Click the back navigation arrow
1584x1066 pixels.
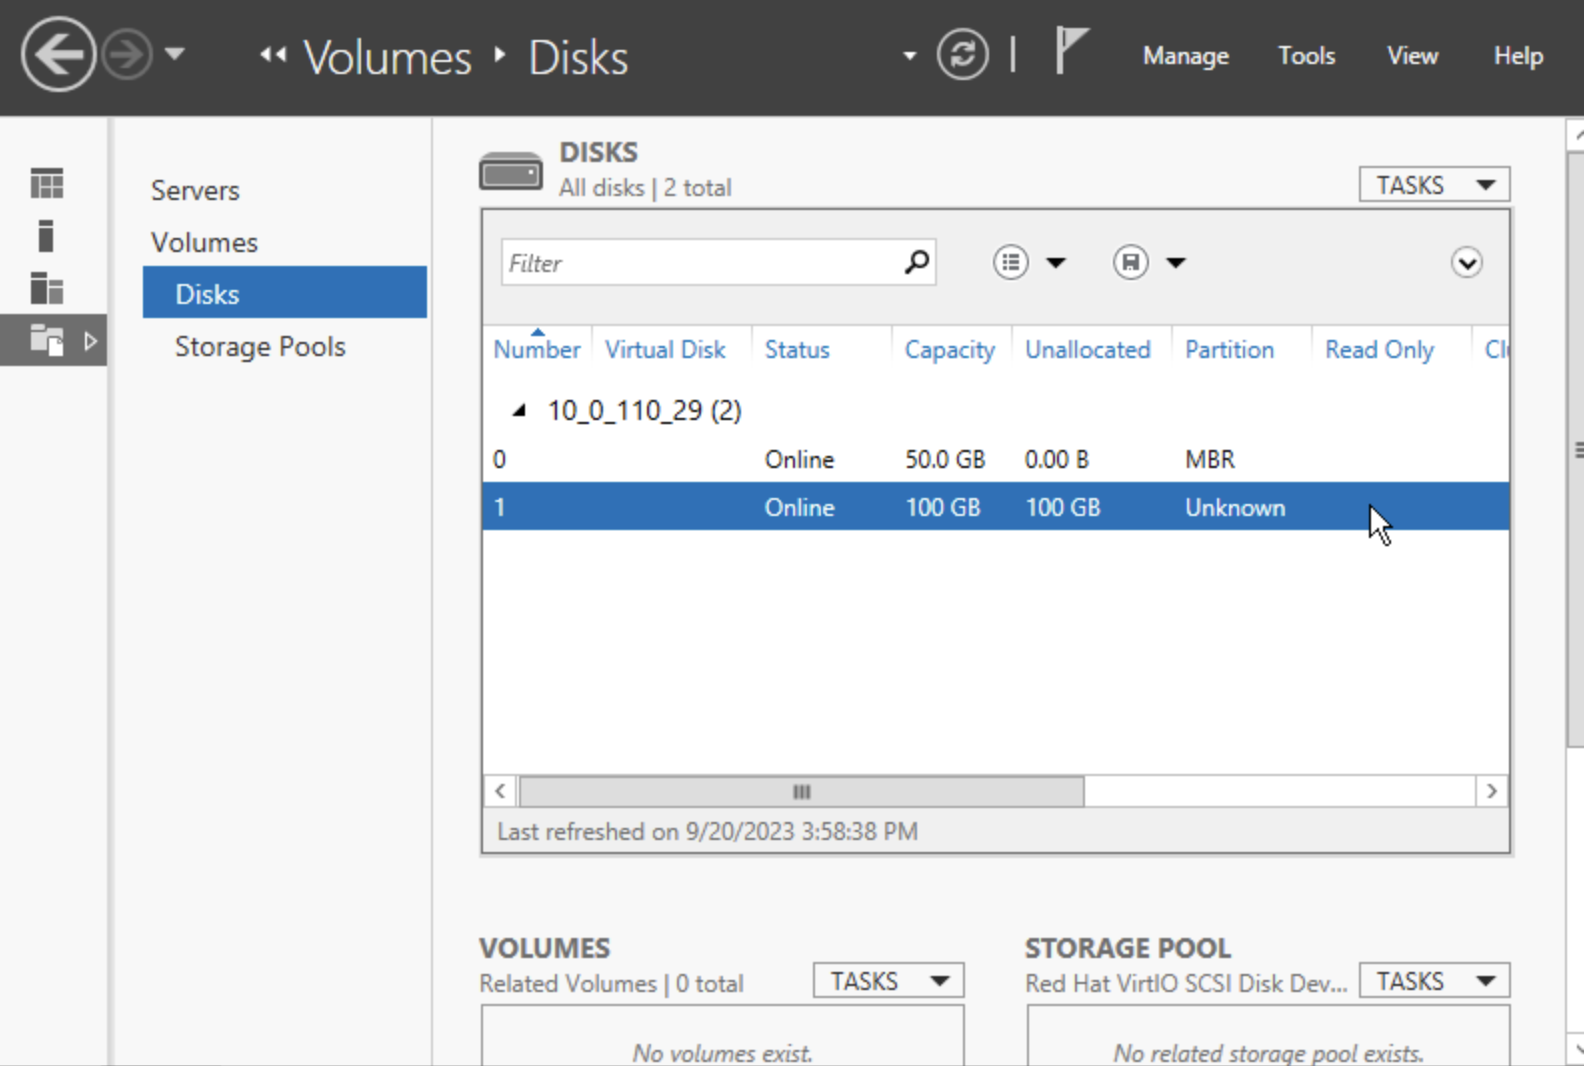click(x=58, y=55)
